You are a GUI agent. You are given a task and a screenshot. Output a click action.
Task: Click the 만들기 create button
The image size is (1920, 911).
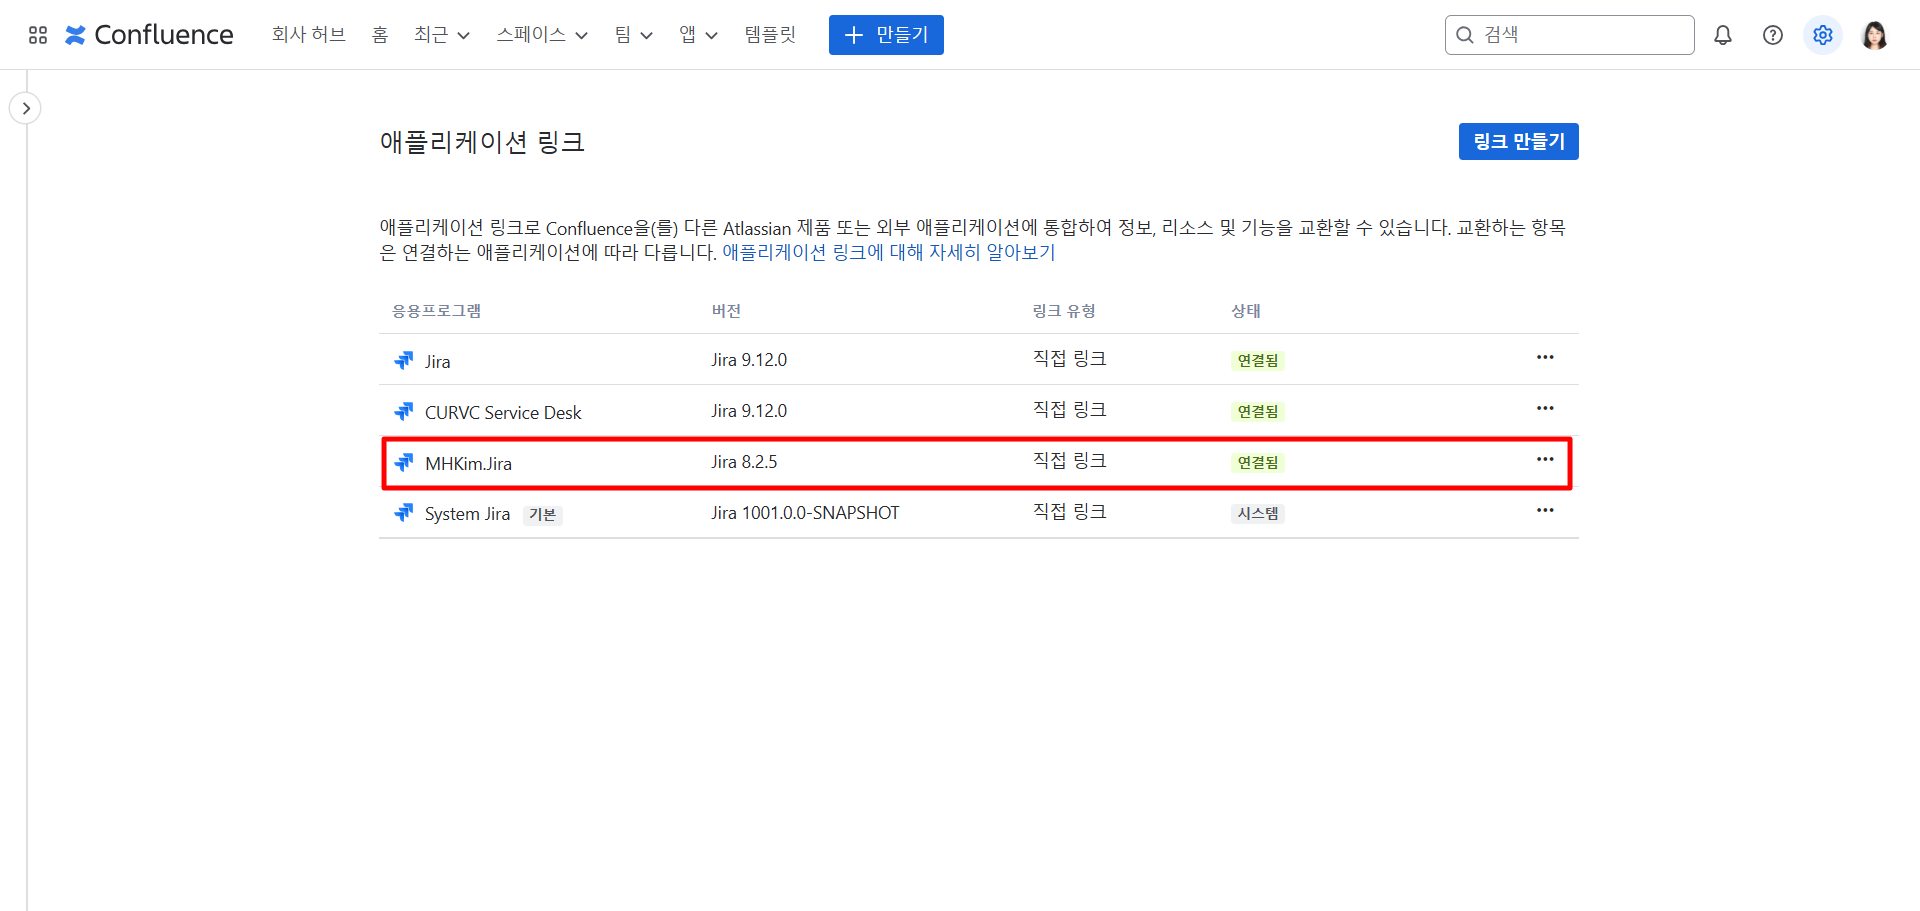886,35
